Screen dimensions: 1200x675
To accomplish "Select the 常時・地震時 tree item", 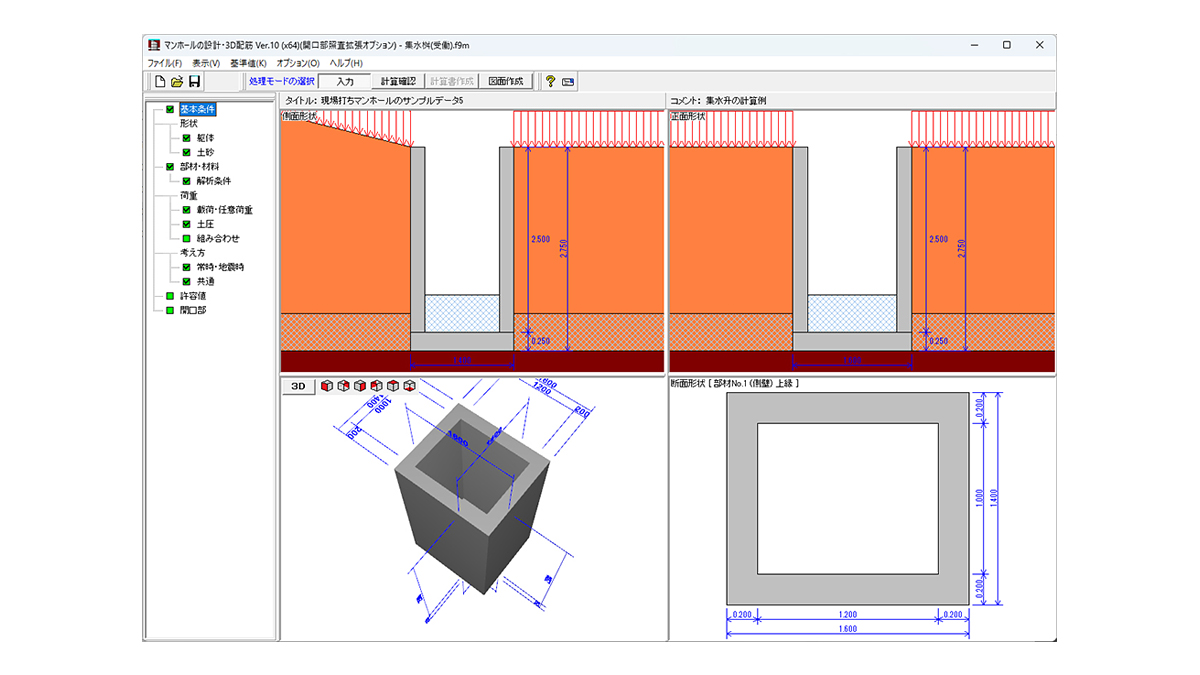I will 221,268.
